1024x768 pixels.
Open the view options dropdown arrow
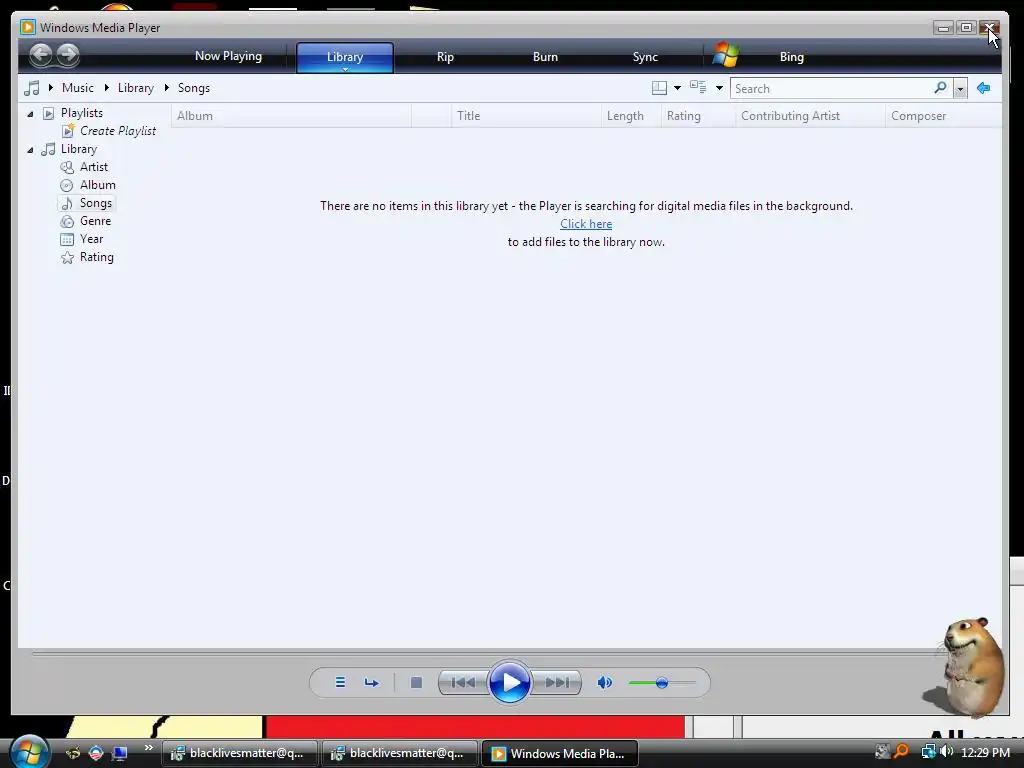[x=719, y=88]
